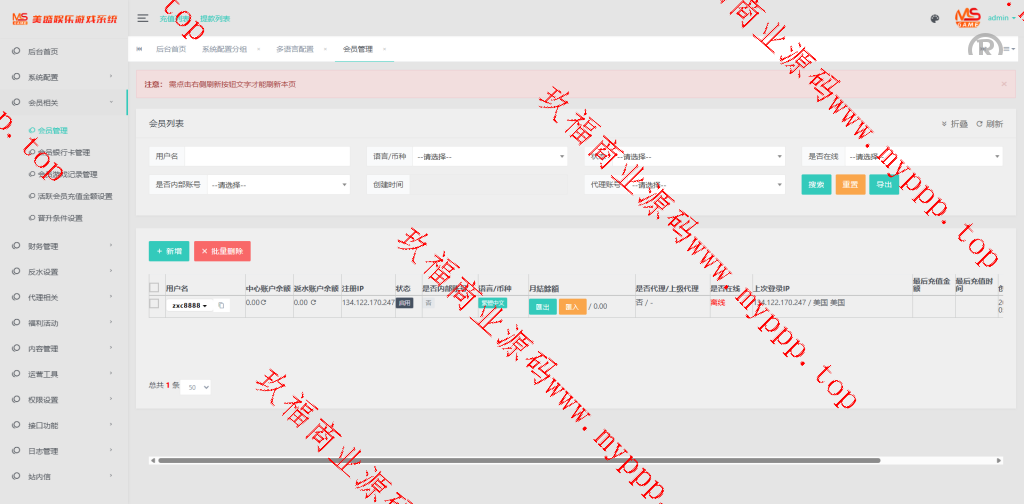Open the 是否在线 dropdown filter
This screenshot has width=1024, height=504.
[923, 156]
